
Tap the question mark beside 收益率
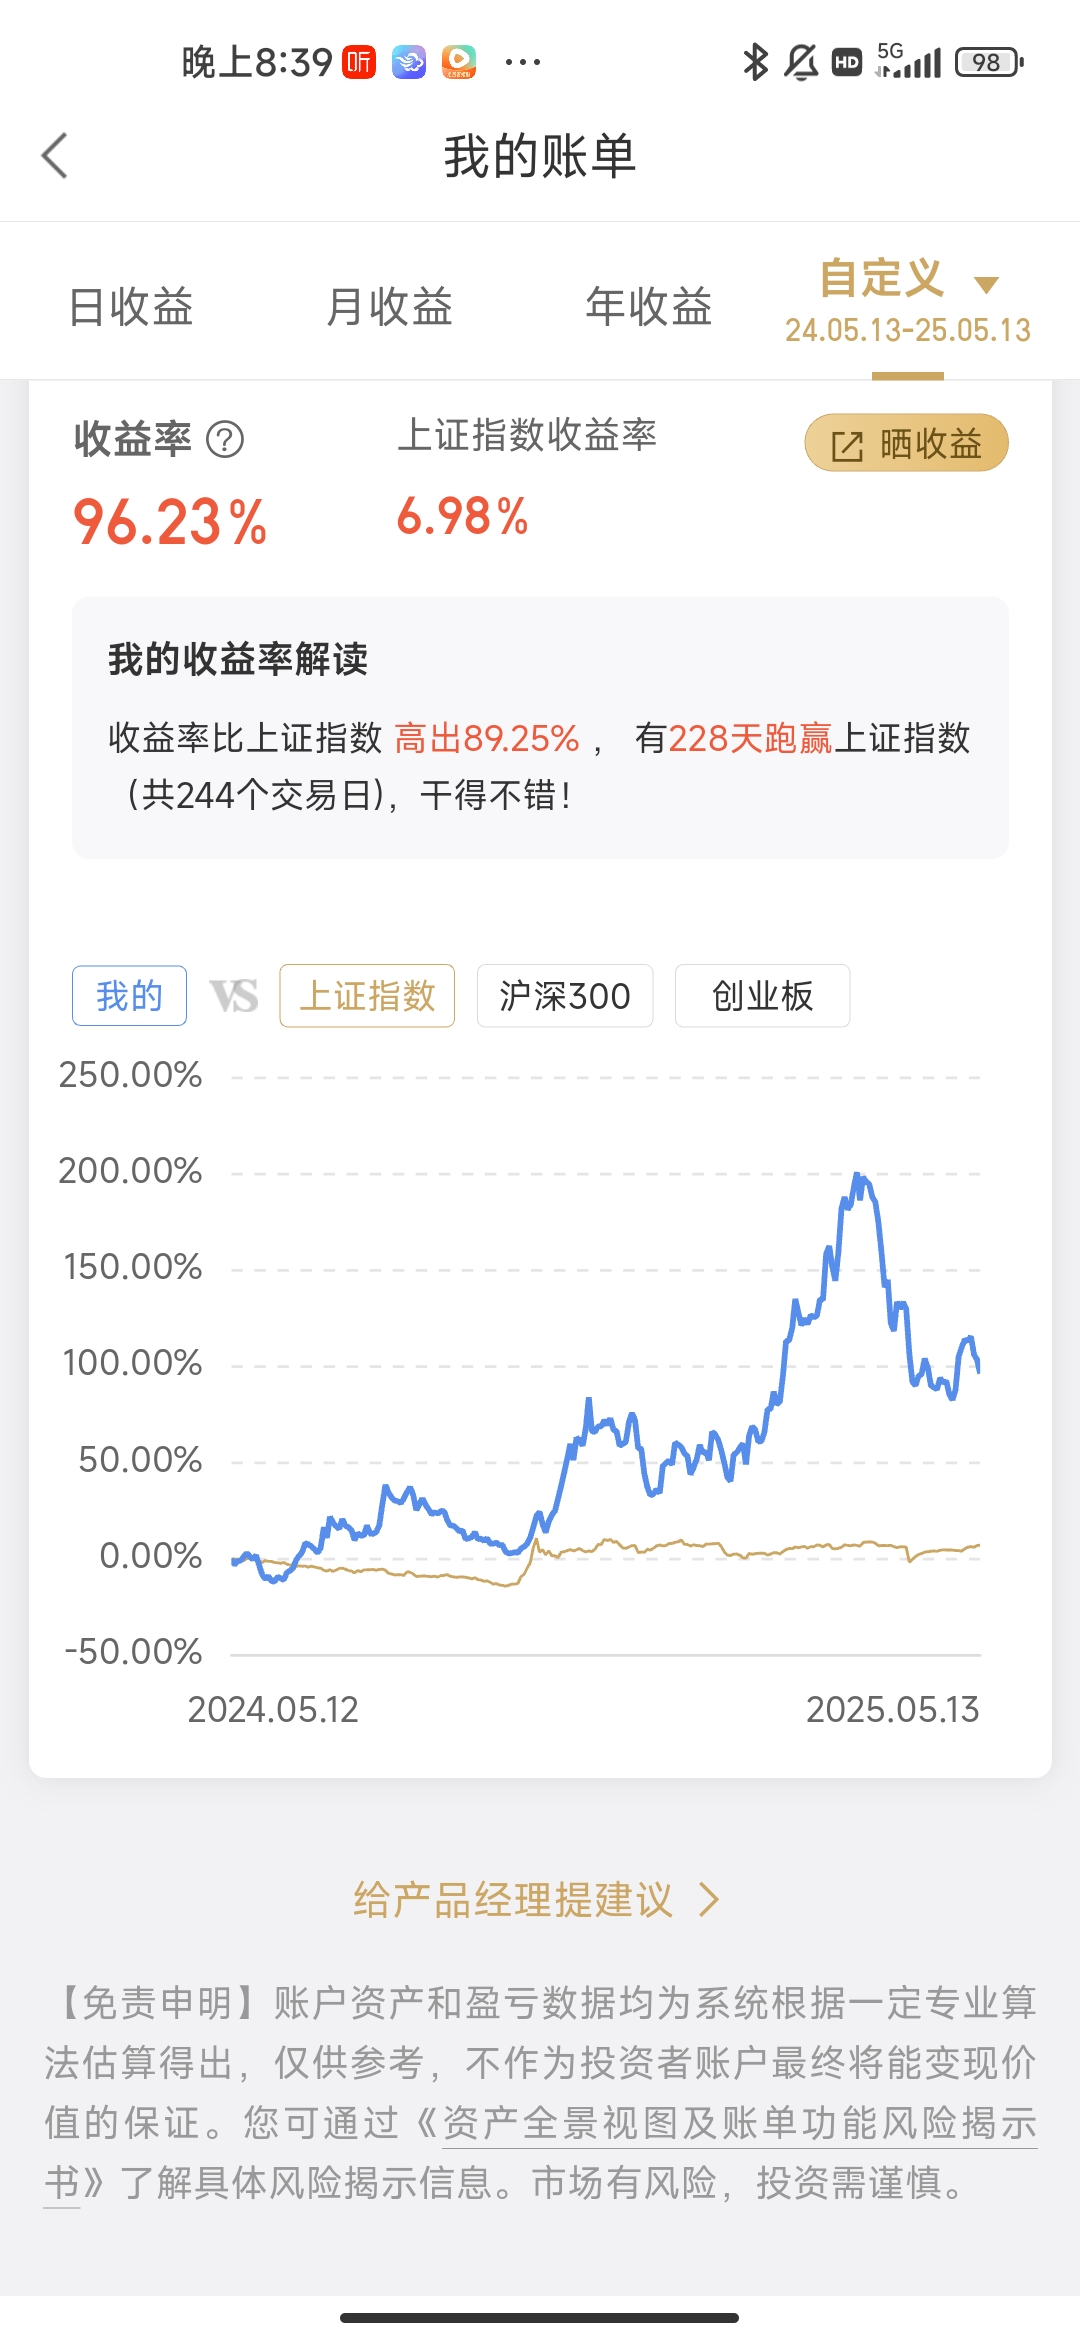click(225, 439)
